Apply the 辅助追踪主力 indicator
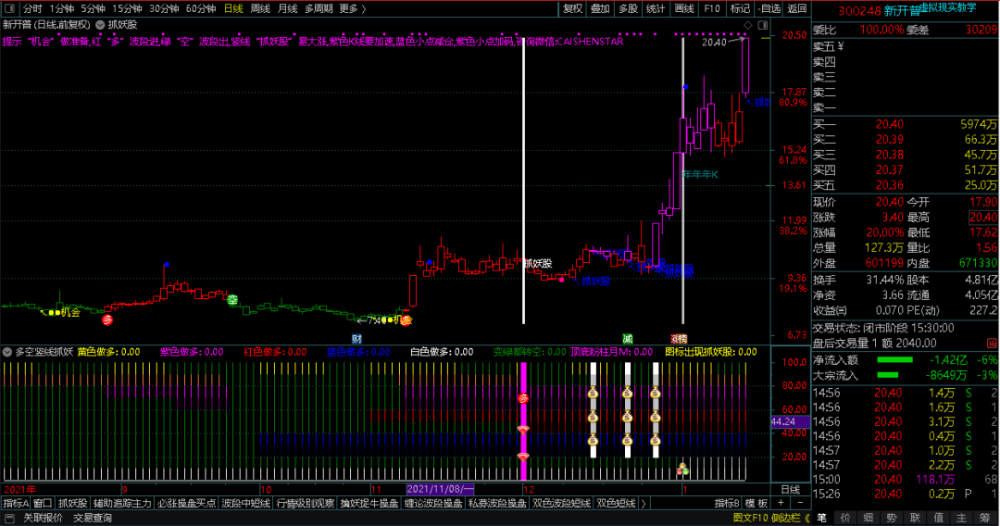 click(122, 503)
